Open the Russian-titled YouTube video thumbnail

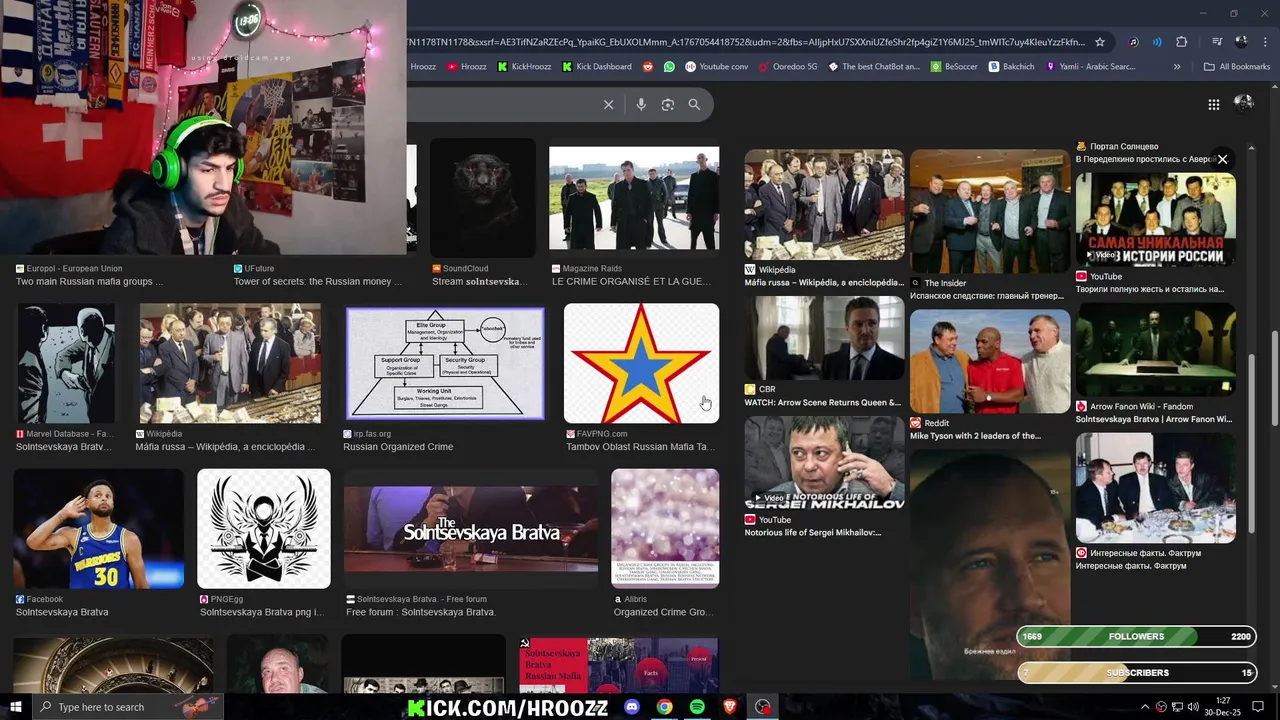tap(1156, 219)
